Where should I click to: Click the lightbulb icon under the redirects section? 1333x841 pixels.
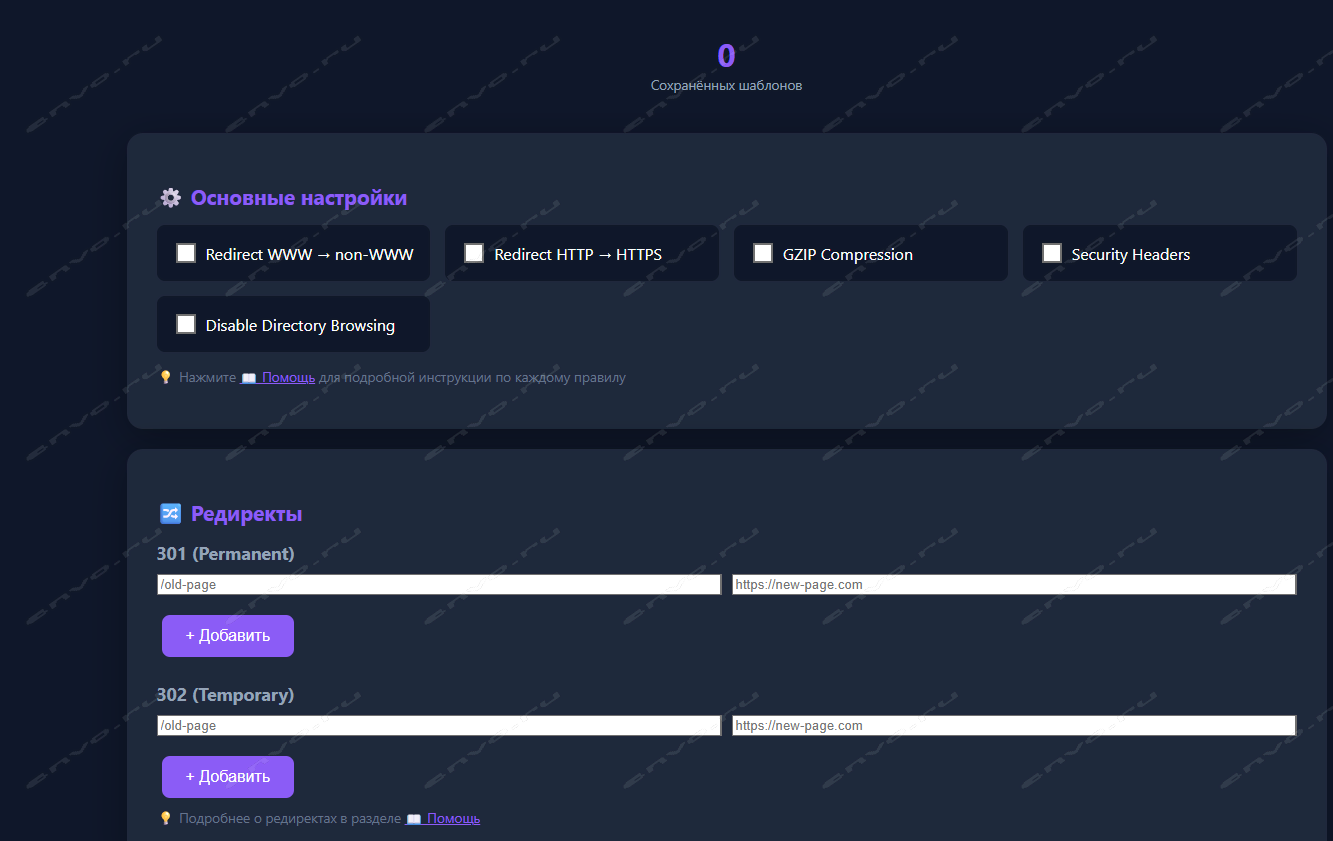click(x=166, y=819)
